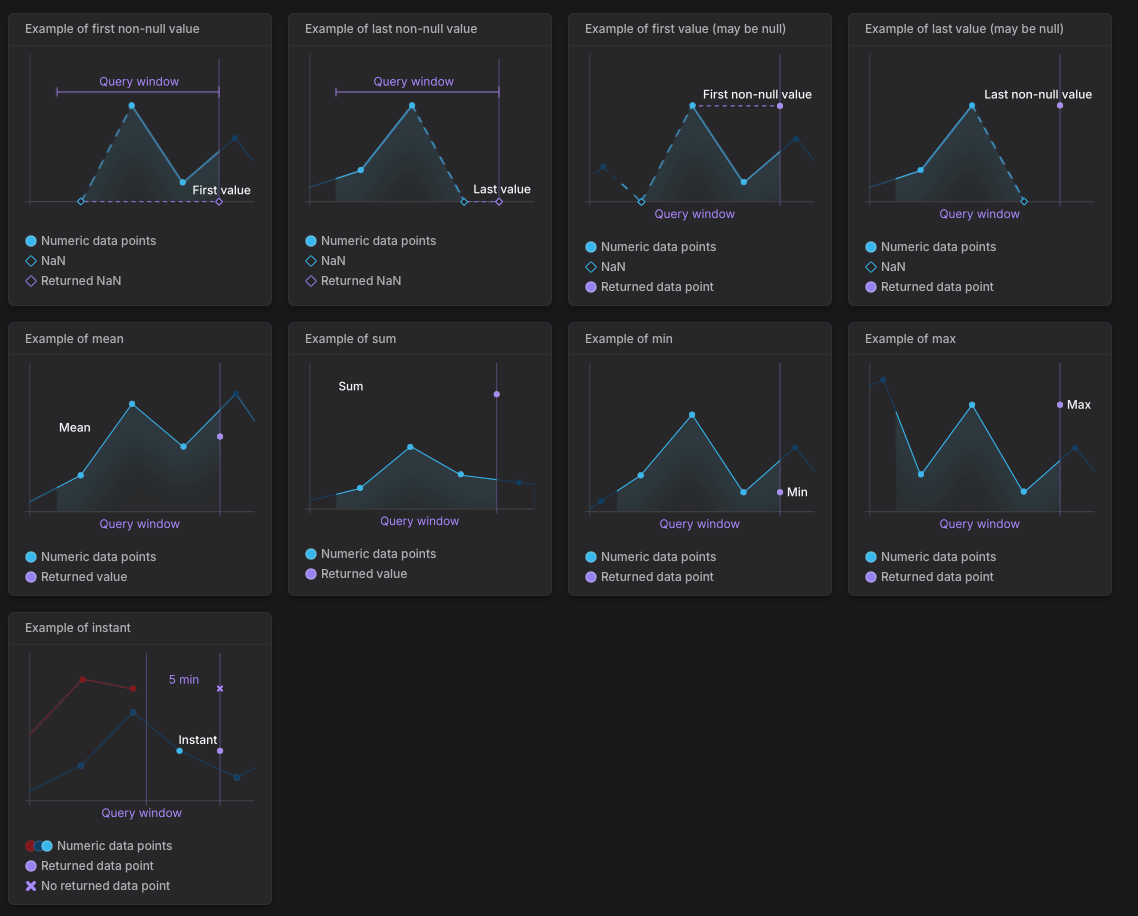Click the peak blue data point in the min chart

point(692,415)
